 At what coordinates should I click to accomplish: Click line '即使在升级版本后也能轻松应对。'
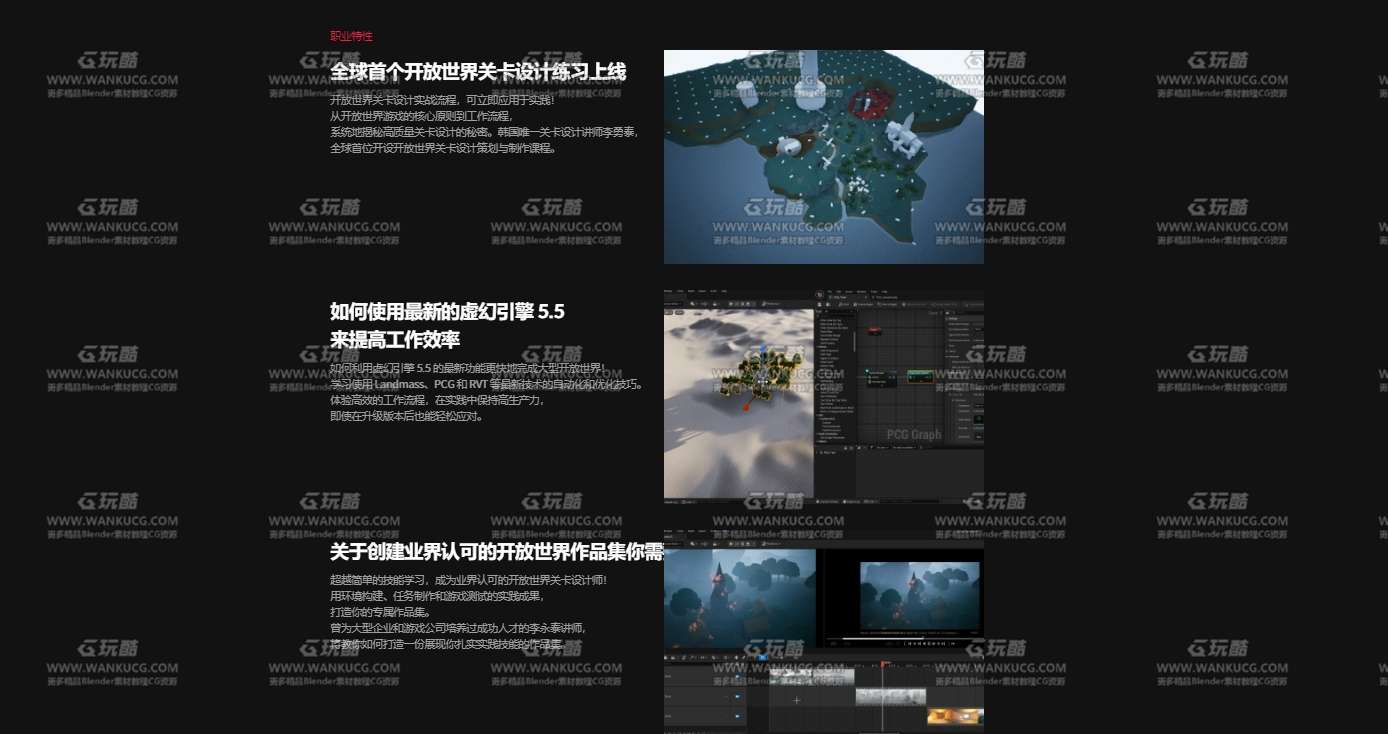[x=407, y=416]
